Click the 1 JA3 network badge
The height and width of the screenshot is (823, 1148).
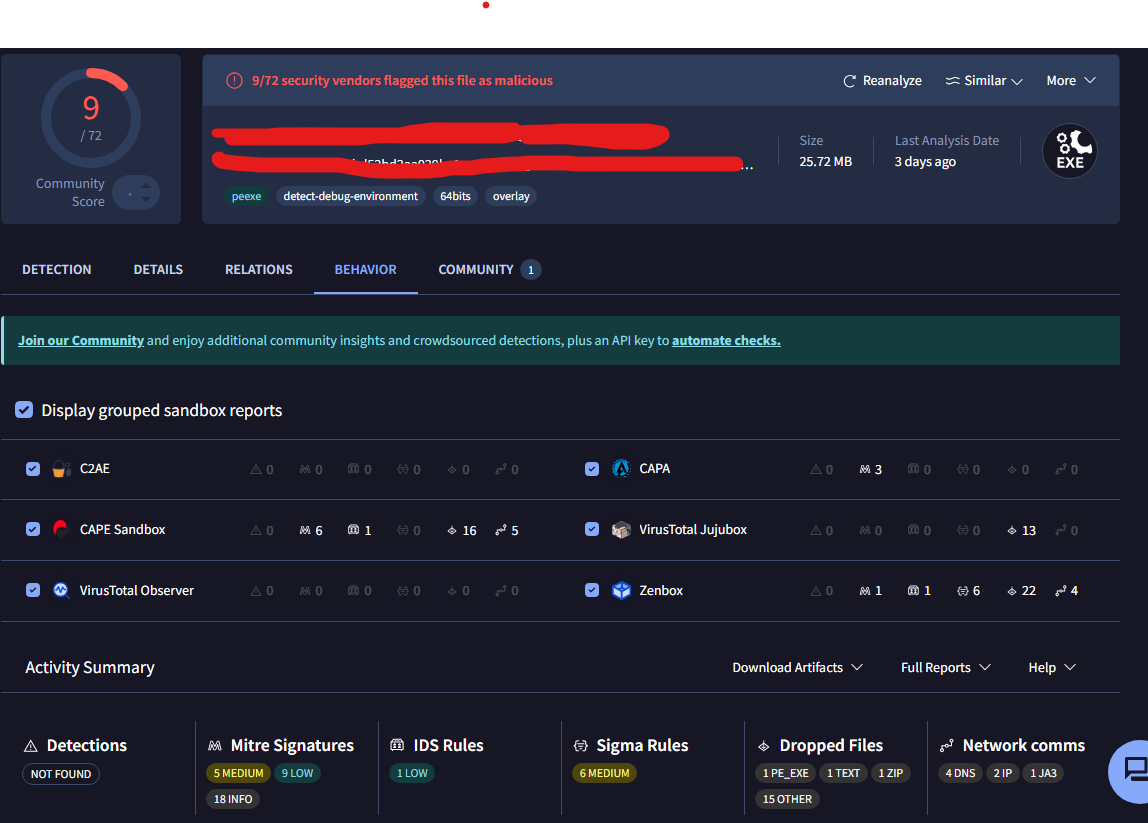1043,773
